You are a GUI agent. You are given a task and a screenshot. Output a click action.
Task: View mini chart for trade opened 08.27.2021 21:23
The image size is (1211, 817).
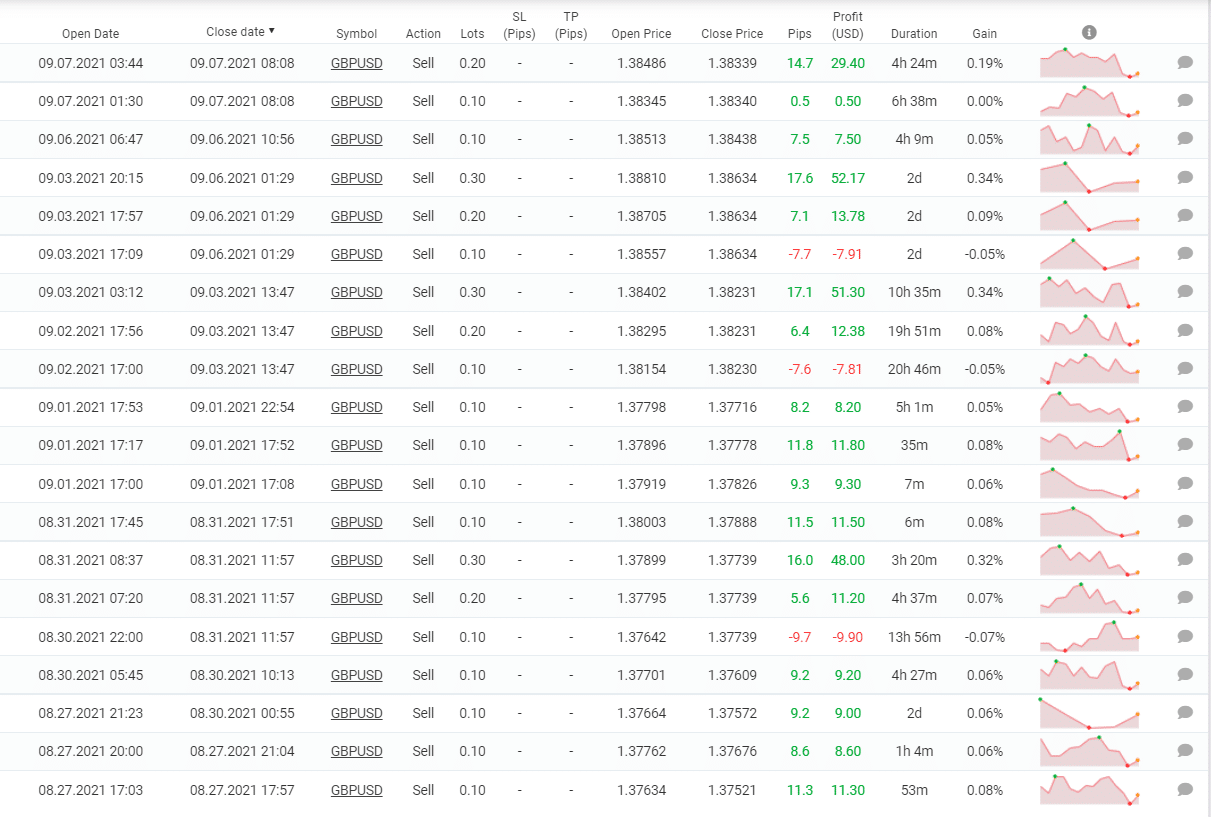[x=1089, y=713]
